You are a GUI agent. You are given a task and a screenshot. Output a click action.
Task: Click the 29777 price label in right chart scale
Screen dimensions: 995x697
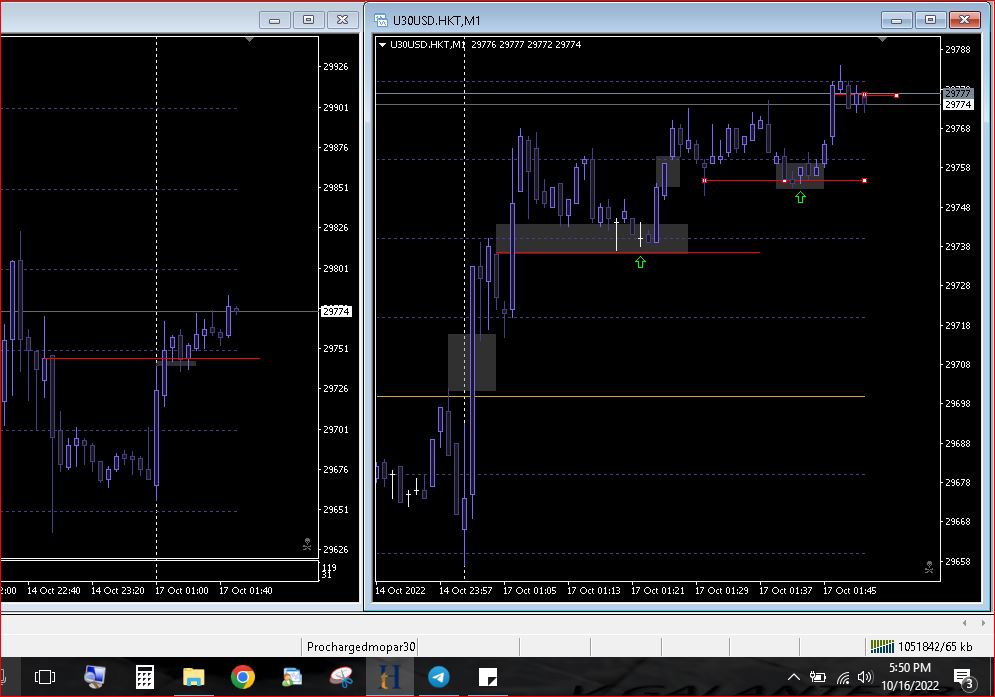958,93
